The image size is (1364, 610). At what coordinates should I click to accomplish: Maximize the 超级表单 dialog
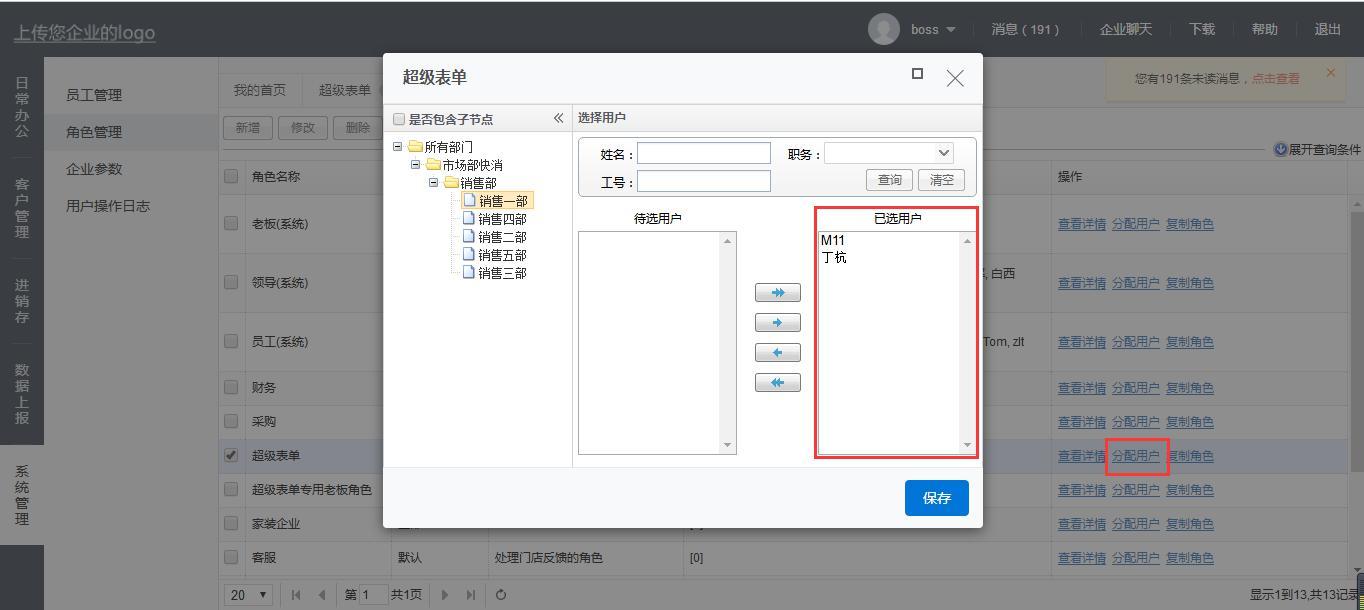click(917, 74)
